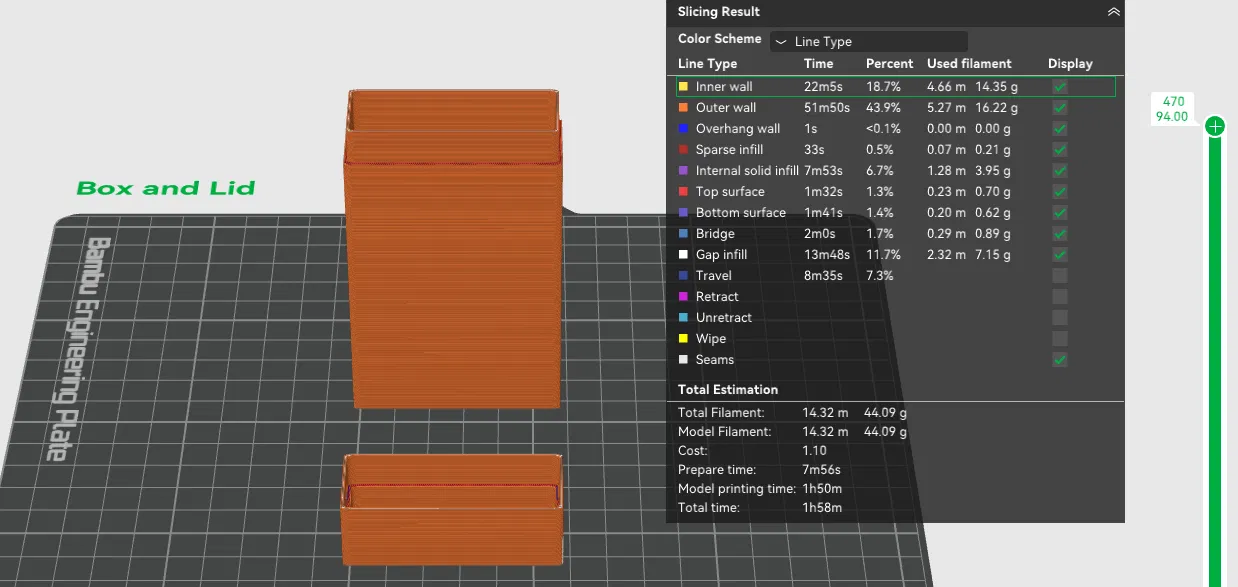Screen dimensions: 1238x587
Task: Select the lid model on plate
Action: [x=452, y=510]
